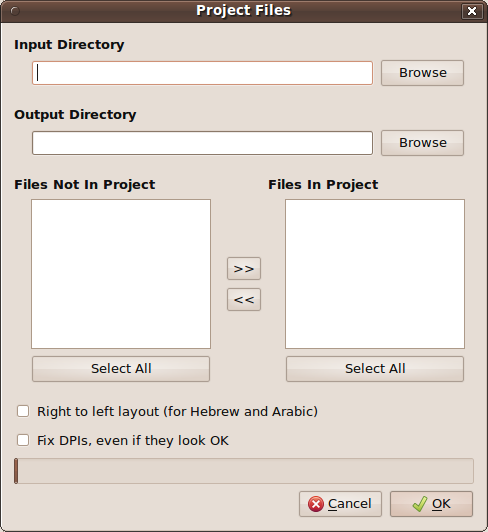Viewport: 488px width, 532px height.
Task: Click the progress bar at the bottom
Action: [244, 471]
